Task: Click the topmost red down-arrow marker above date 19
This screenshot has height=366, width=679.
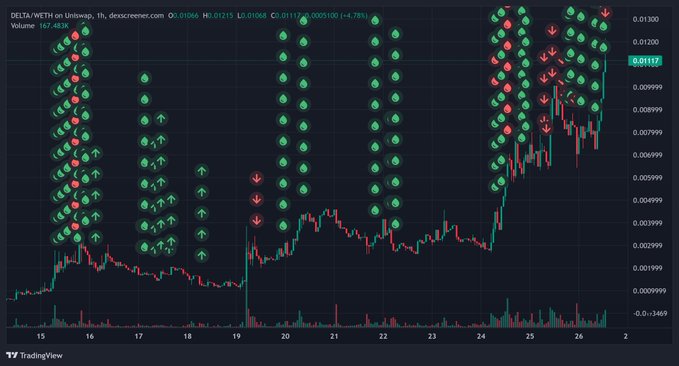Action: pos(256,178)
